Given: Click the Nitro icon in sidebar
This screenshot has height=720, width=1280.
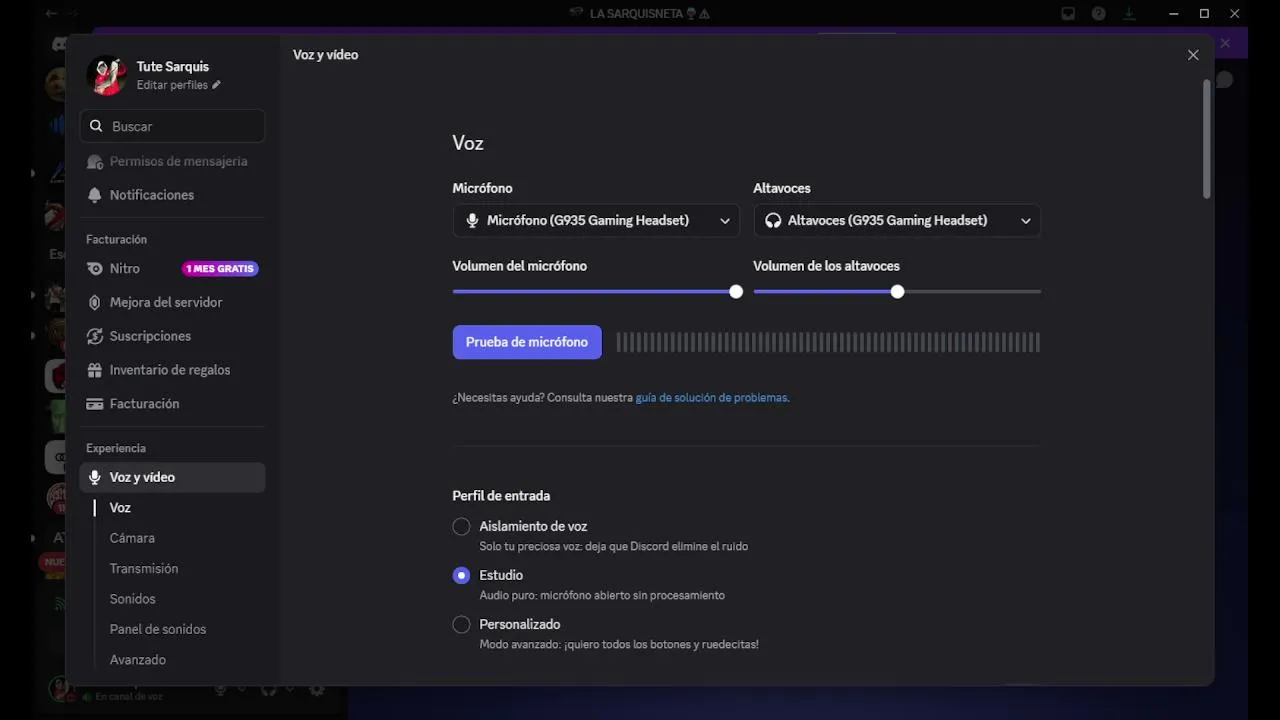Looking at the screenshot, I should coord(95,269).
